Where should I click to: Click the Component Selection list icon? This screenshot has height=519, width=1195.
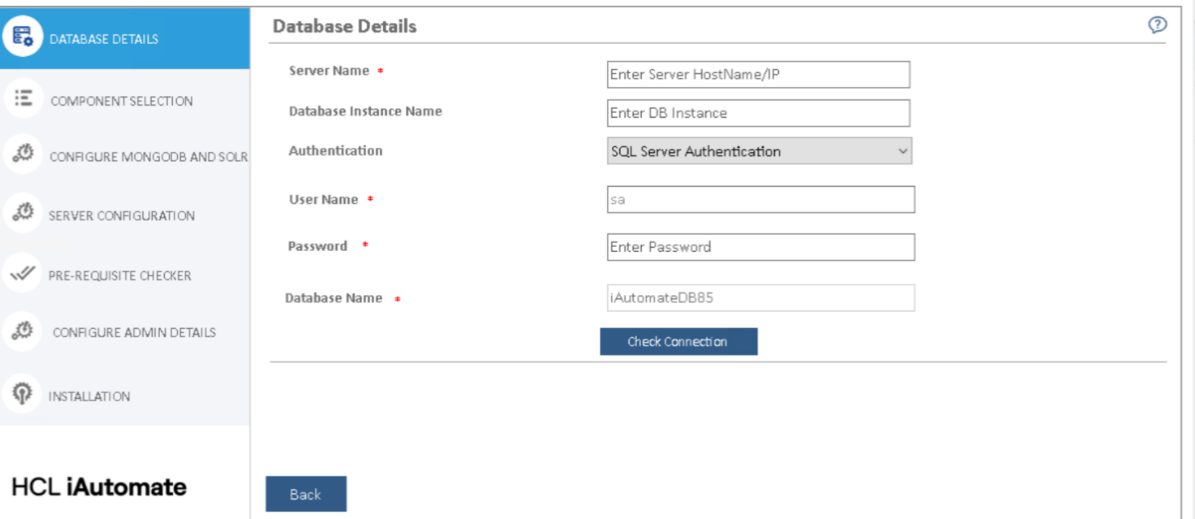pyautogui.click(x=23, y=98)
